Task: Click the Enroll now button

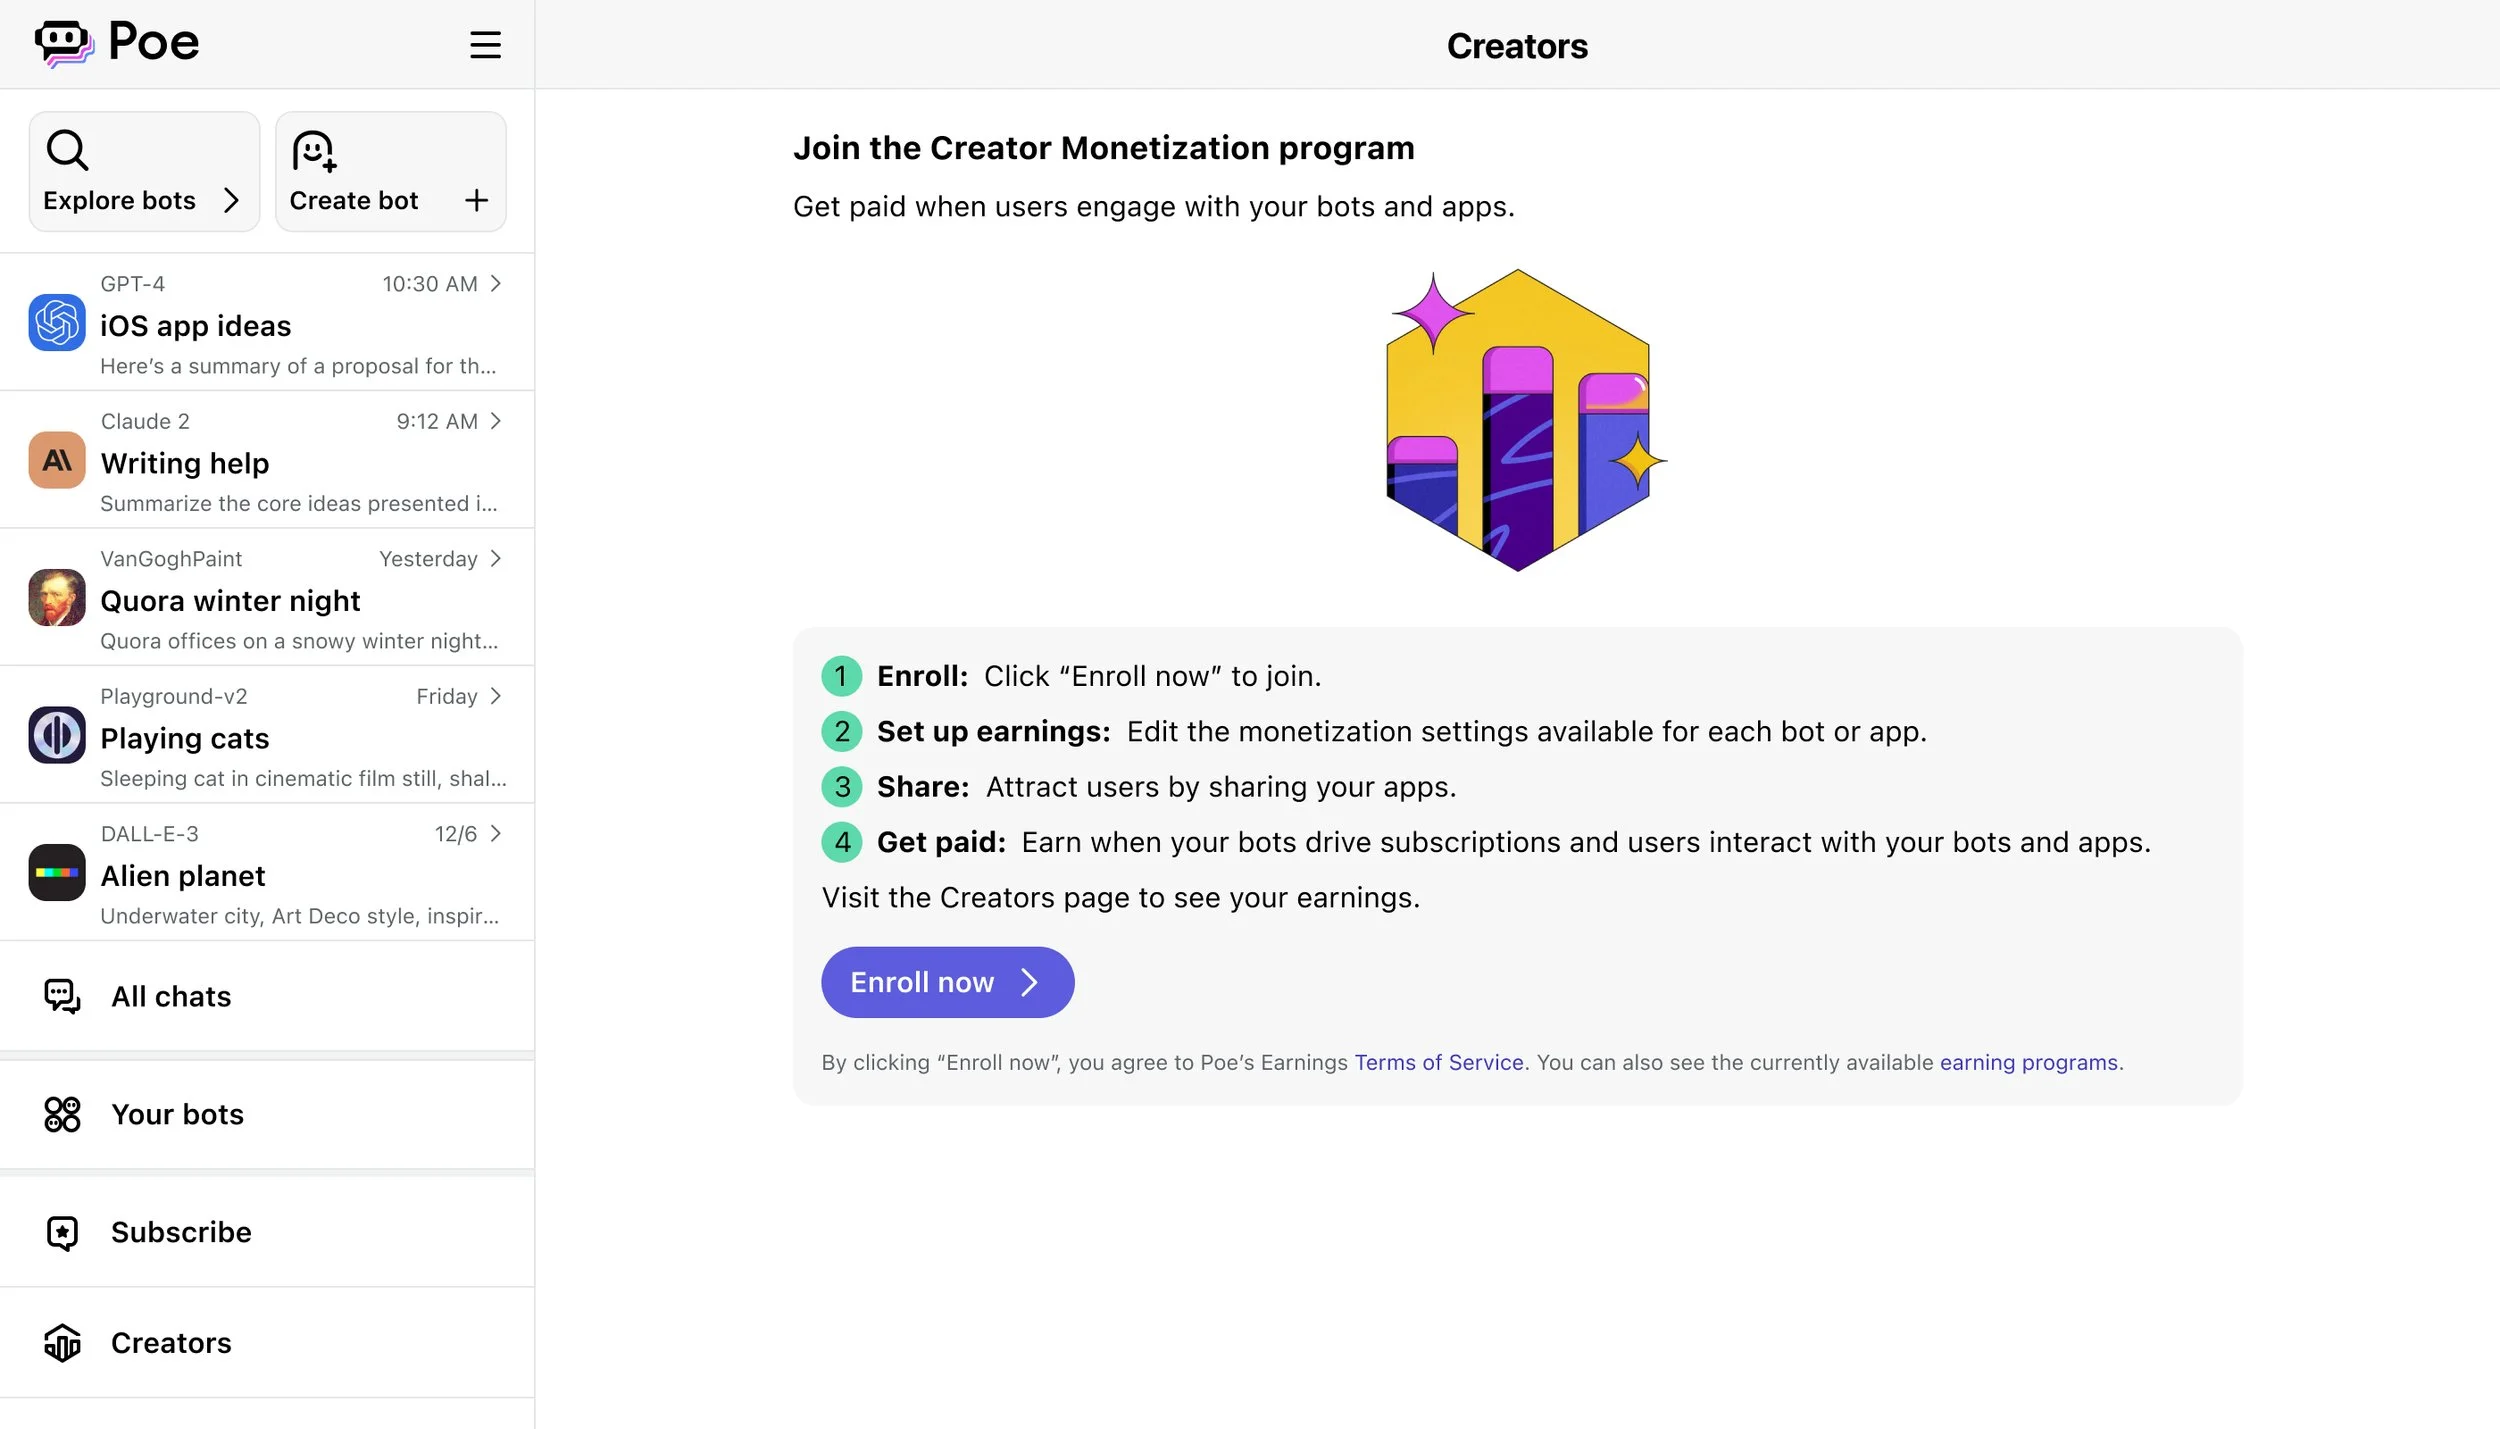Action: (x=947, y=982)
